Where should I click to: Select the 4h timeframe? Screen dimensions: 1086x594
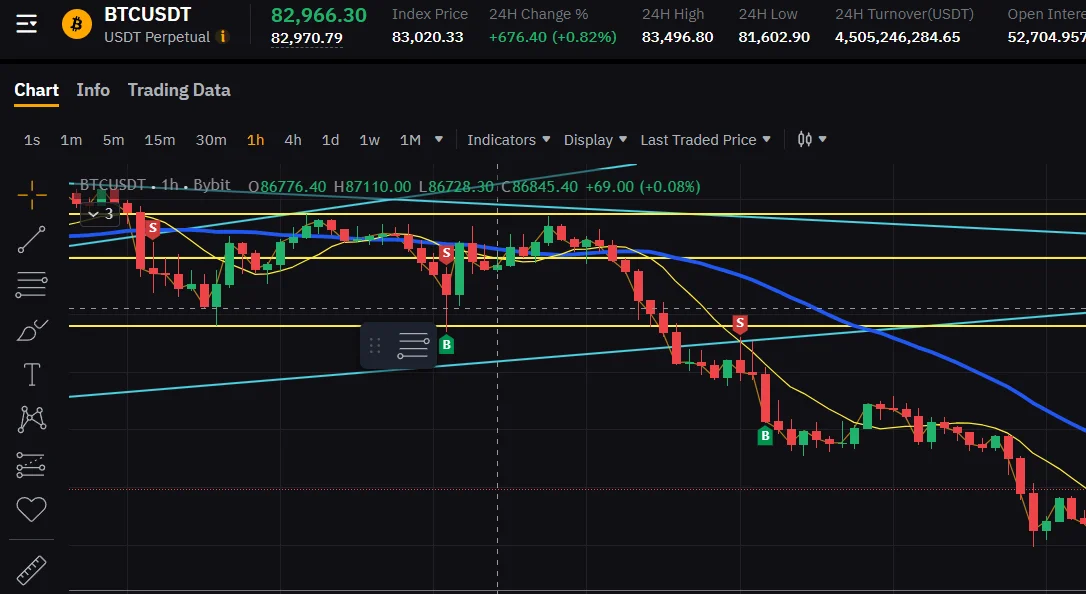tap(293, 140)
